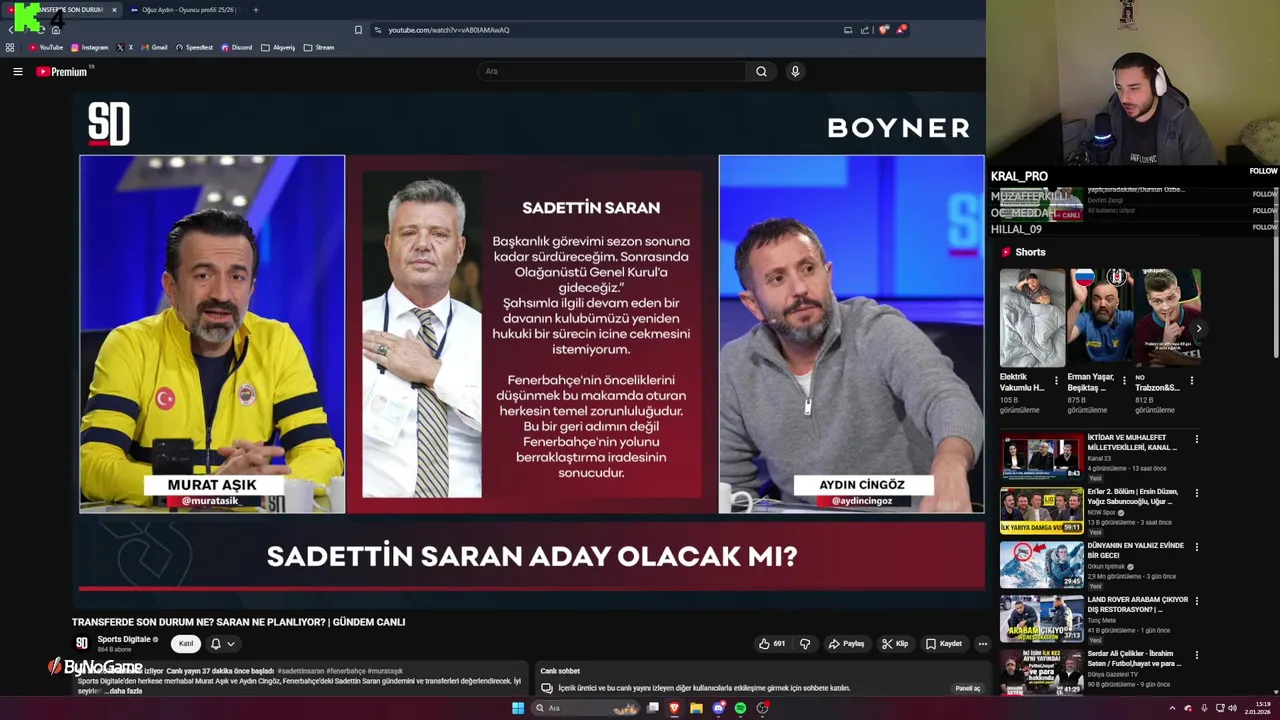This screenshot has height=720, width=1280.
Task: Open the Speedtest bookmark
Action: pyautogui.click(x=194, y=47)
